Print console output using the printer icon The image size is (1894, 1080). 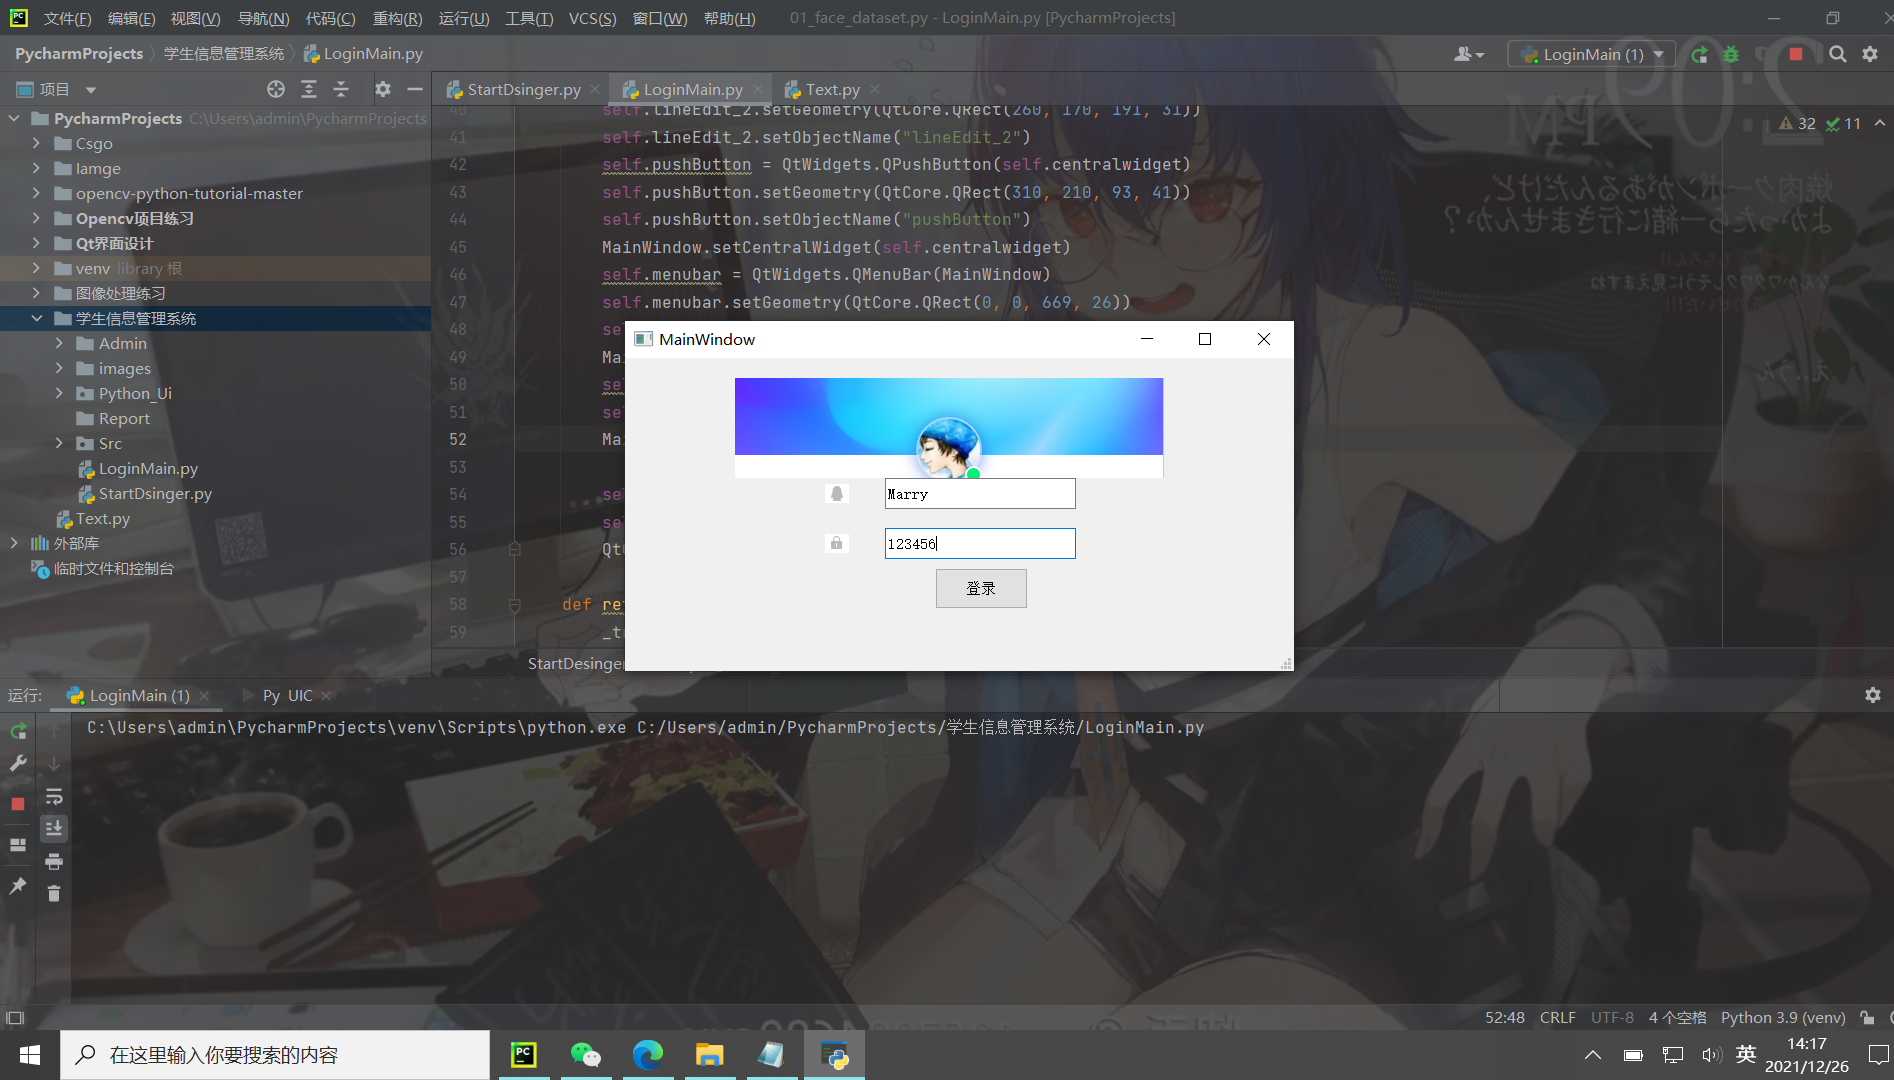click(x=54, y=861)
